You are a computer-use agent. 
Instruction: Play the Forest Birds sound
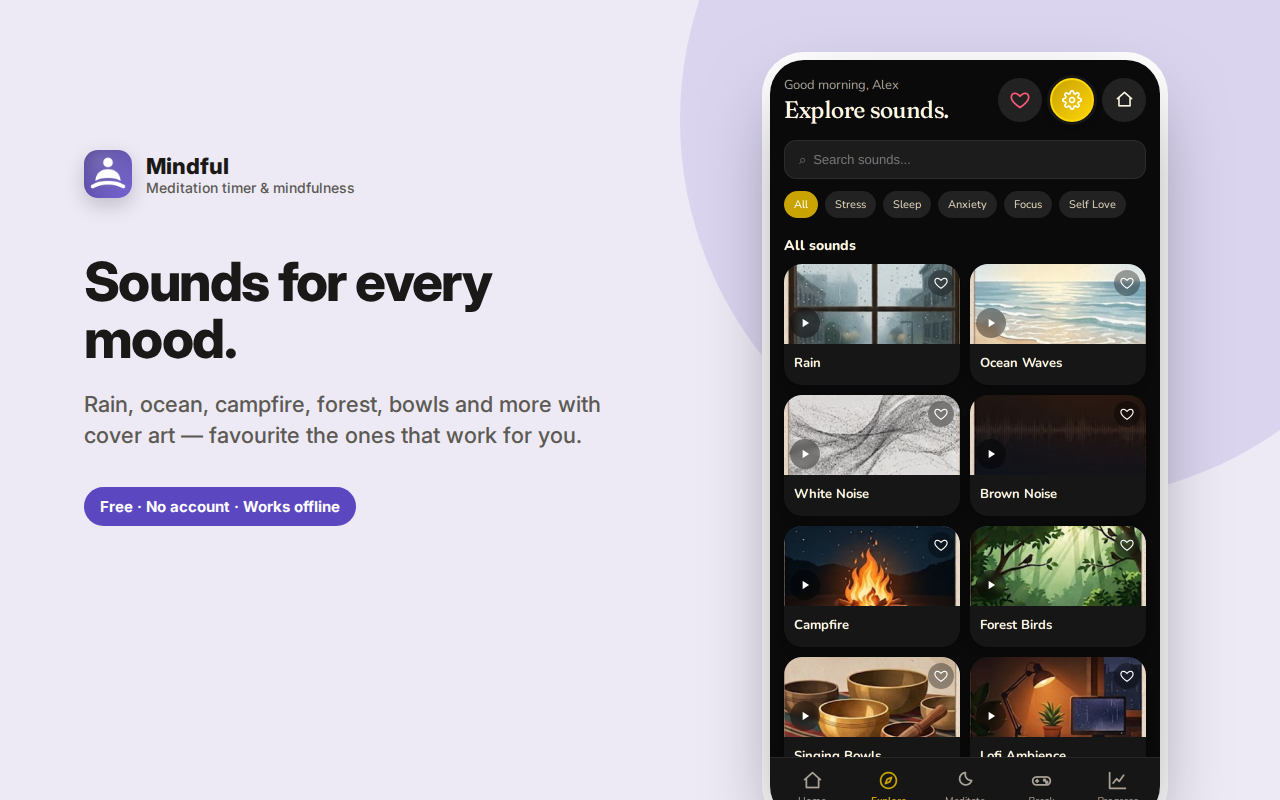991,585
